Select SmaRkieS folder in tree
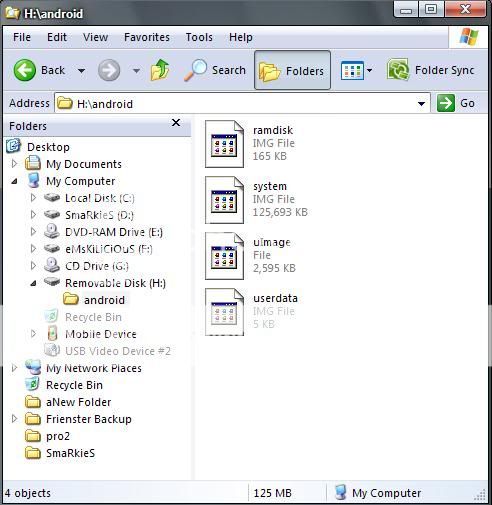 coord(70,453)
